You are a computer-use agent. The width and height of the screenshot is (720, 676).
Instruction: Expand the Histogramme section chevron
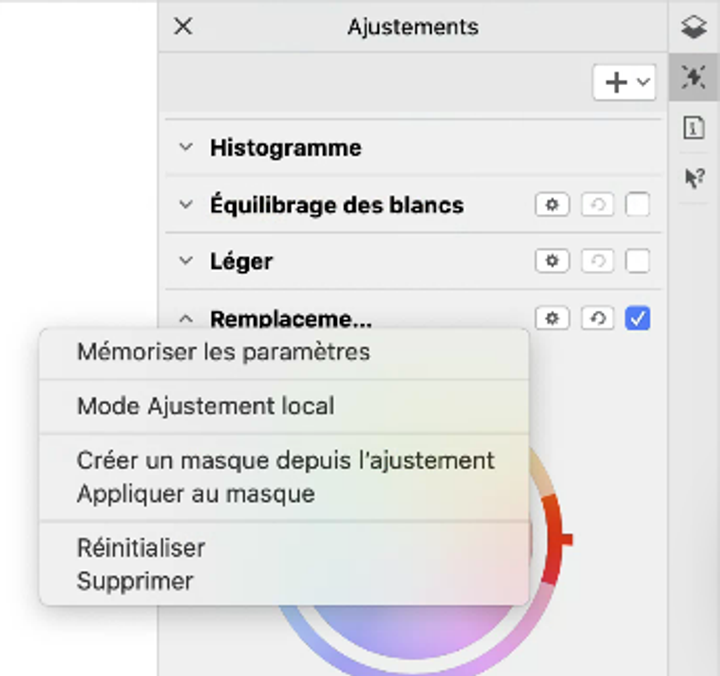tap(185, 148)
